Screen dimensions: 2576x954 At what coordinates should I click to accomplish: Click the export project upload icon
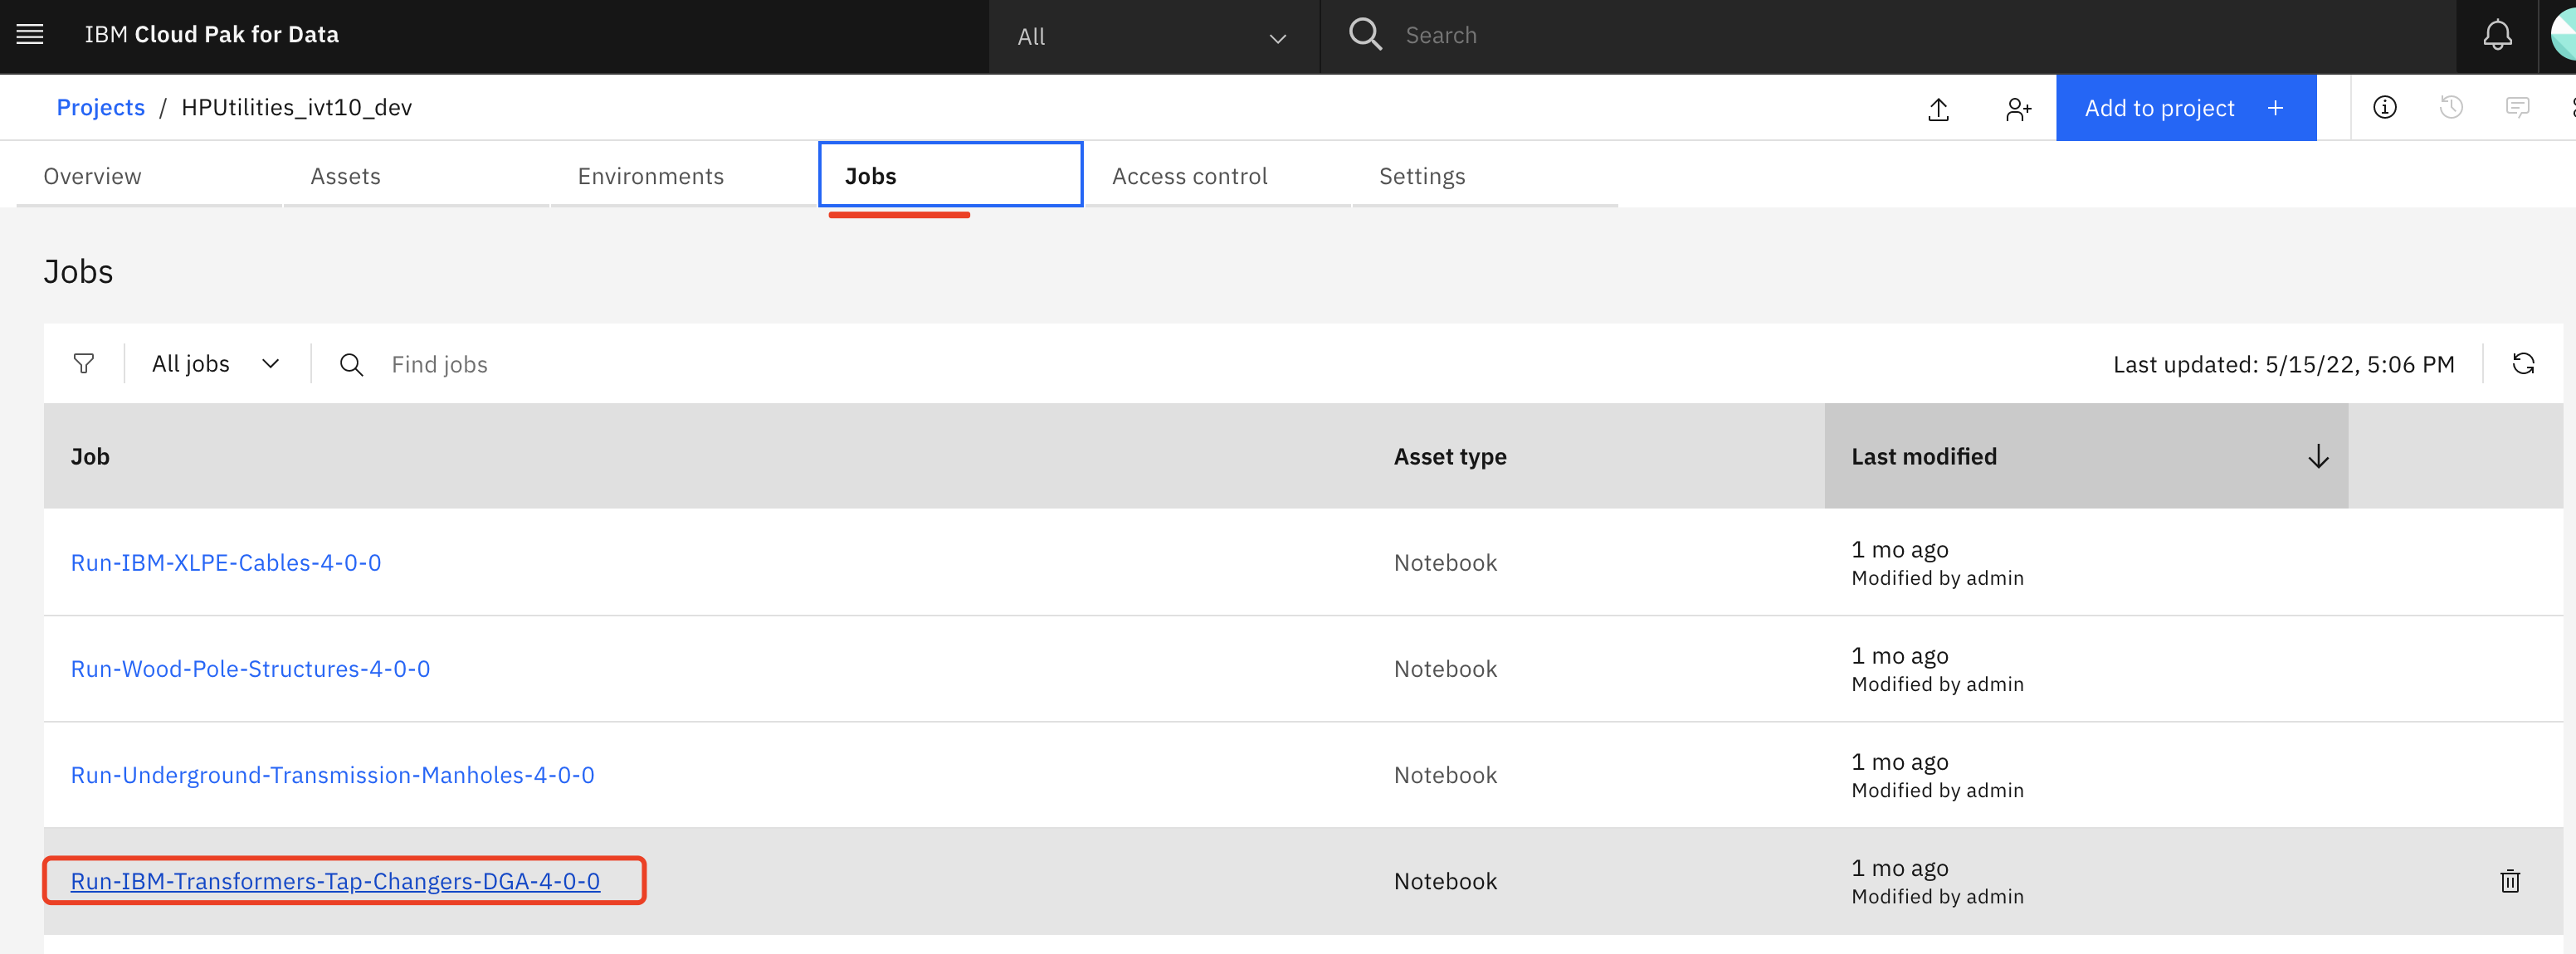click(x=1938, y=108)
